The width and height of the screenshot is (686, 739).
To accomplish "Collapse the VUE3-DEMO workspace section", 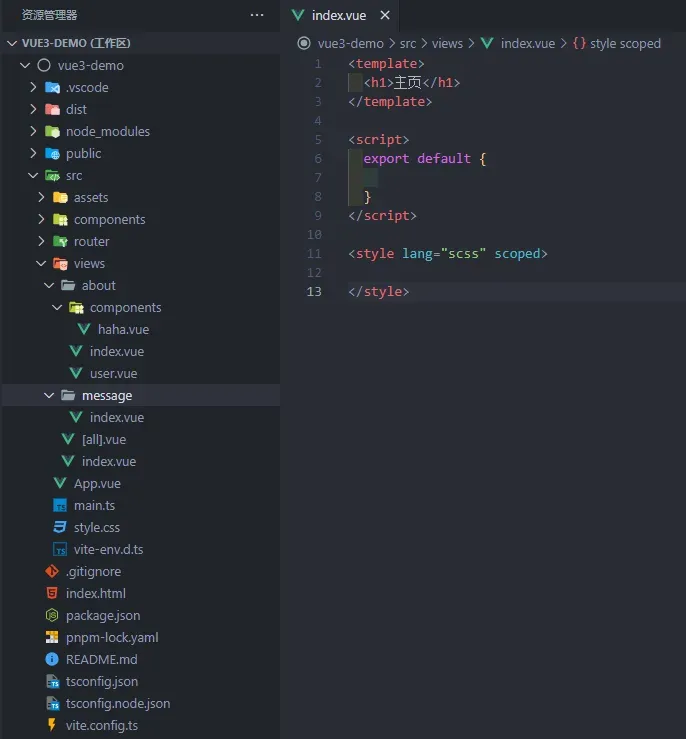I will [12, 43].
